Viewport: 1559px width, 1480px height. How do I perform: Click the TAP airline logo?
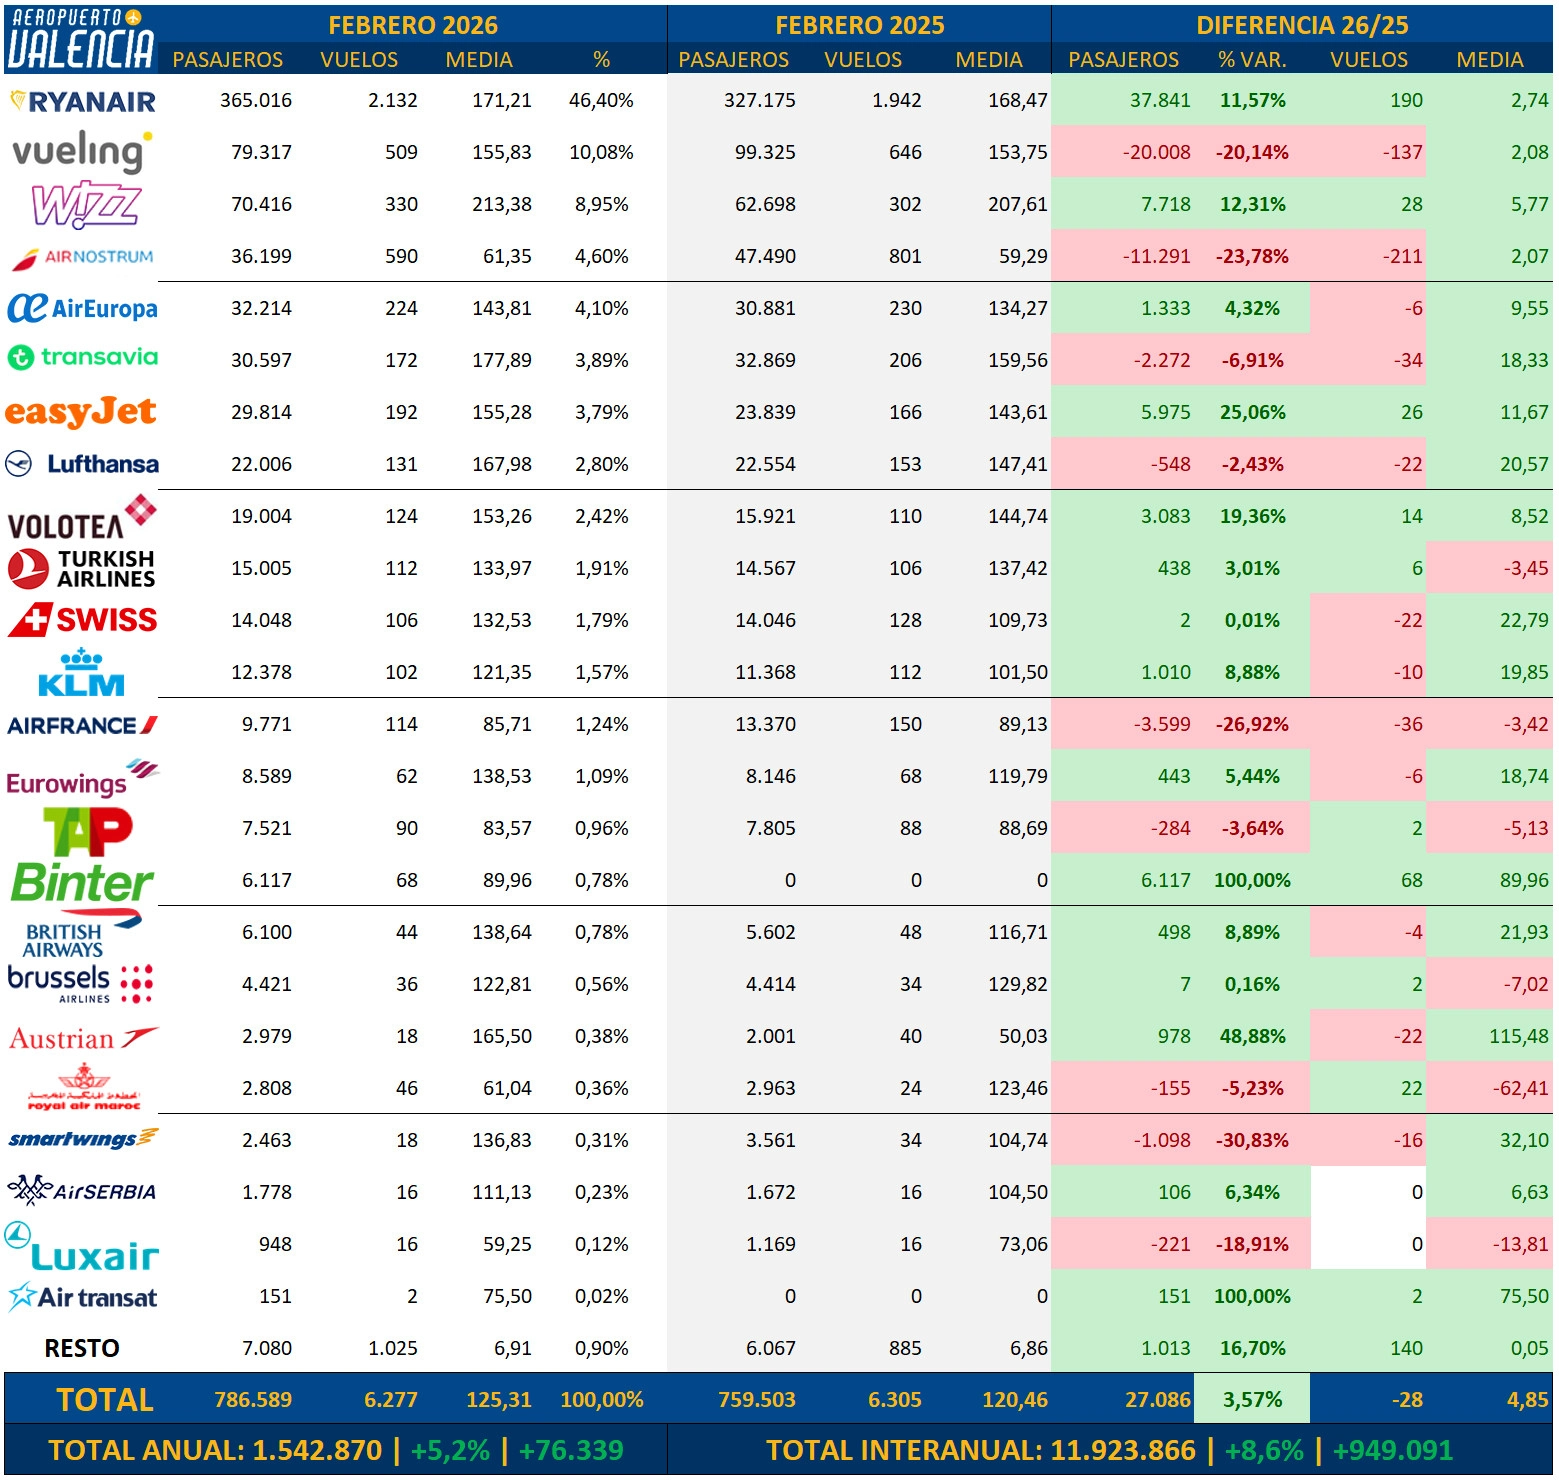pos(88,830)
